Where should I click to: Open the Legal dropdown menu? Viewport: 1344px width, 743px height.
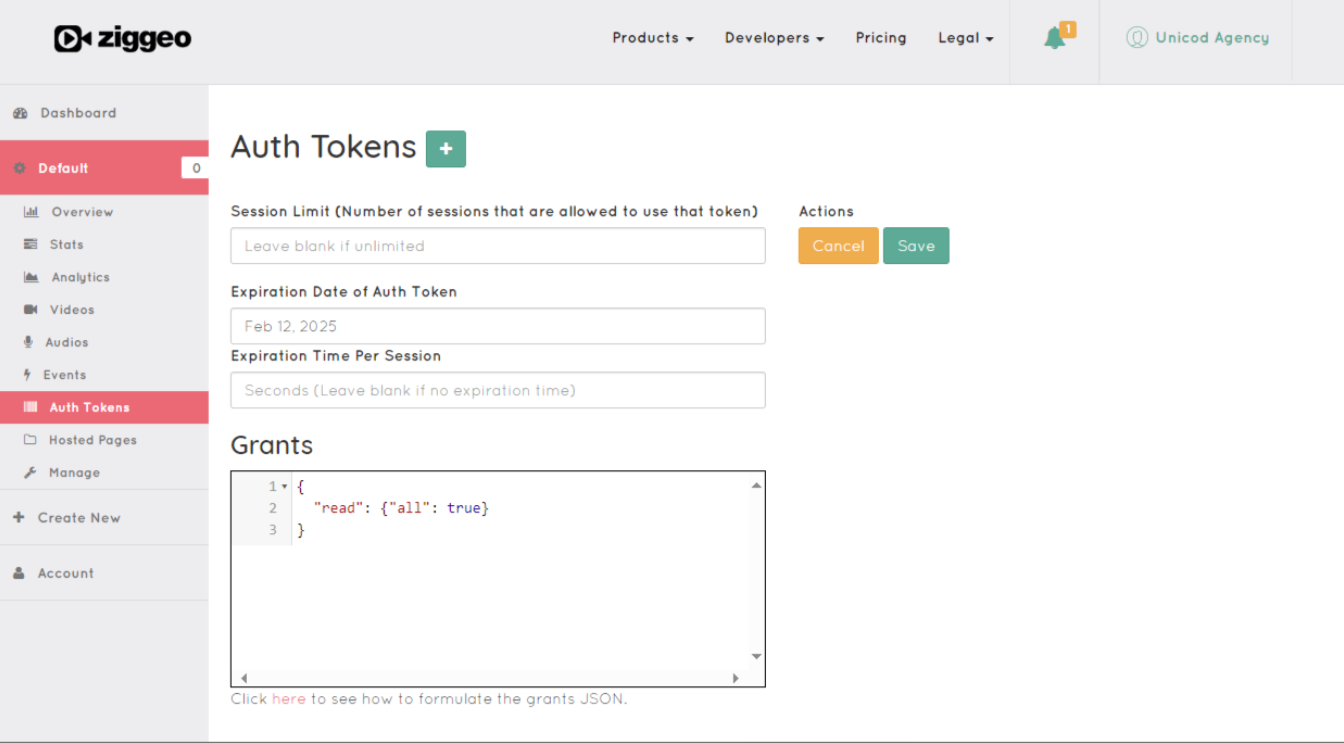pos(966,38)
